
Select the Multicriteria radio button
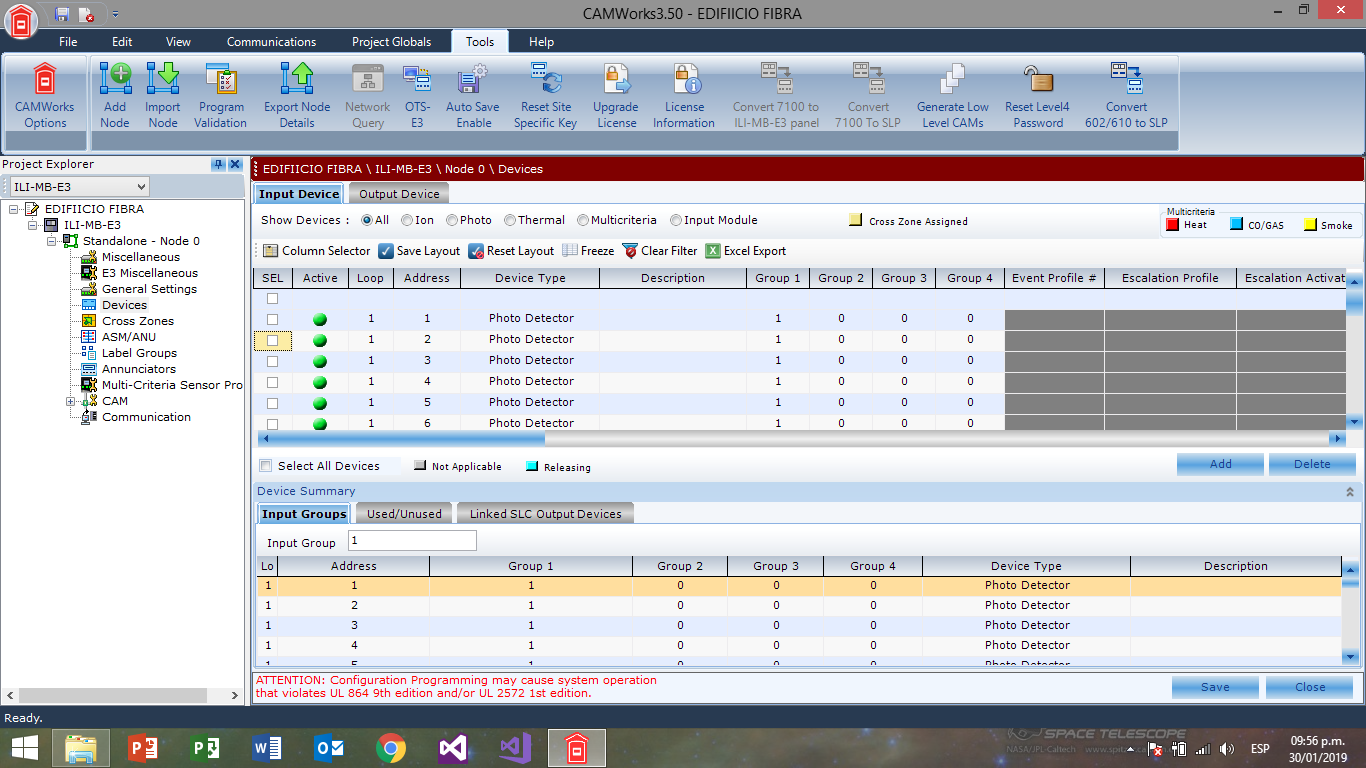[x=583, y=220]
